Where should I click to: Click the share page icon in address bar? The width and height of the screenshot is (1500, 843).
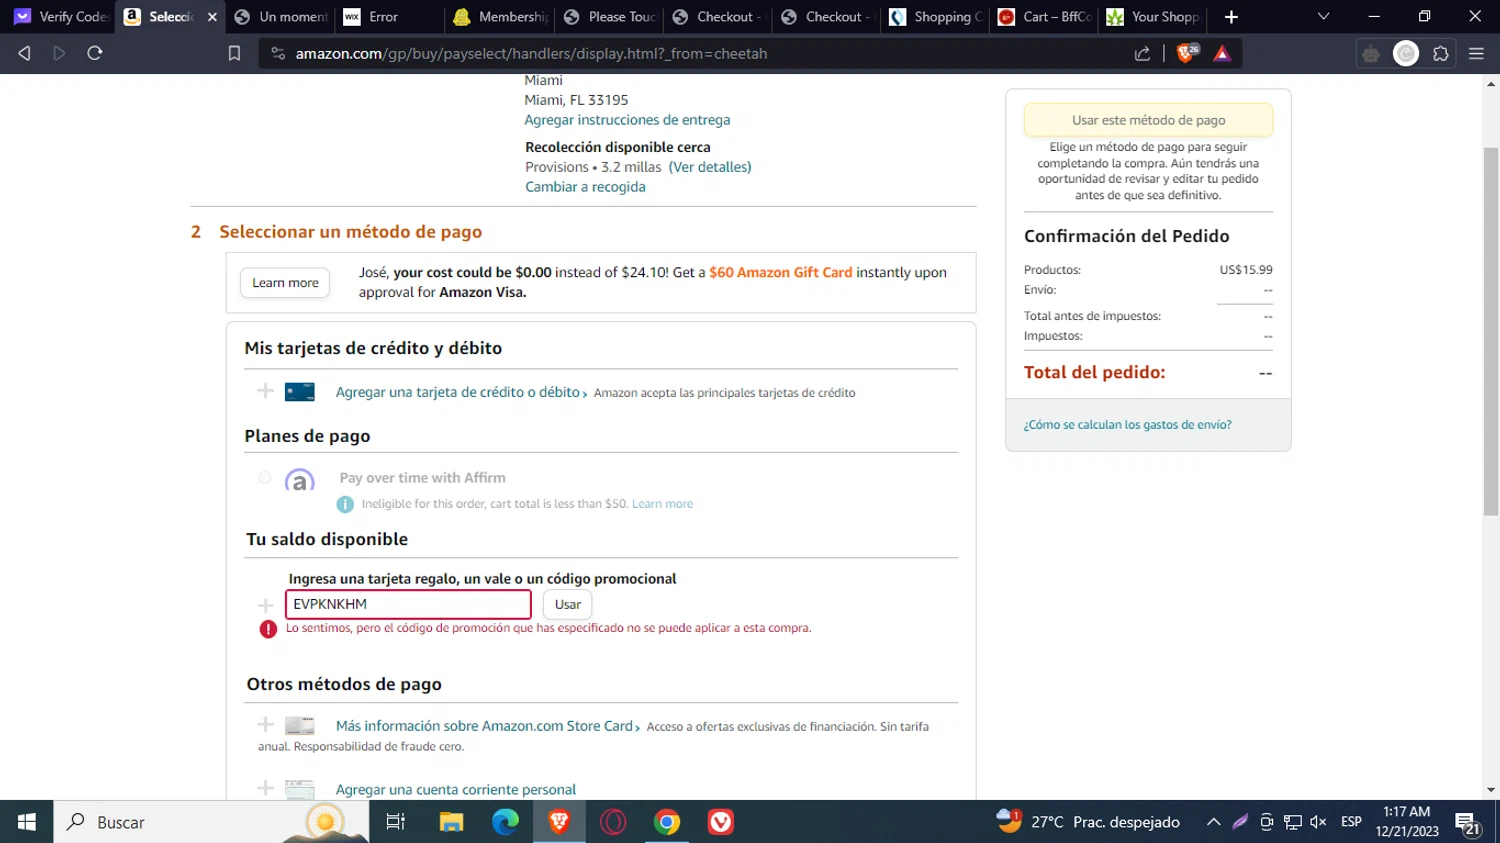click(x=1142, y=53)
